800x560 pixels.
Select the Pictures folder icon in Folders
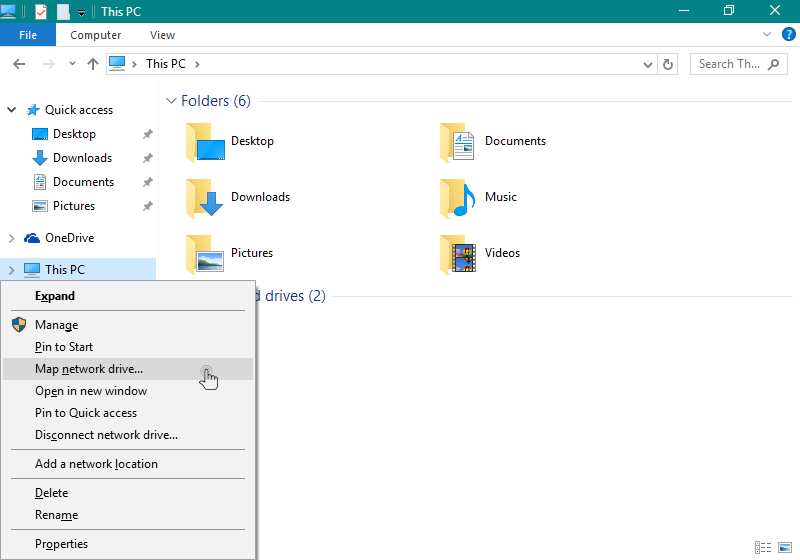coord(205,254)
